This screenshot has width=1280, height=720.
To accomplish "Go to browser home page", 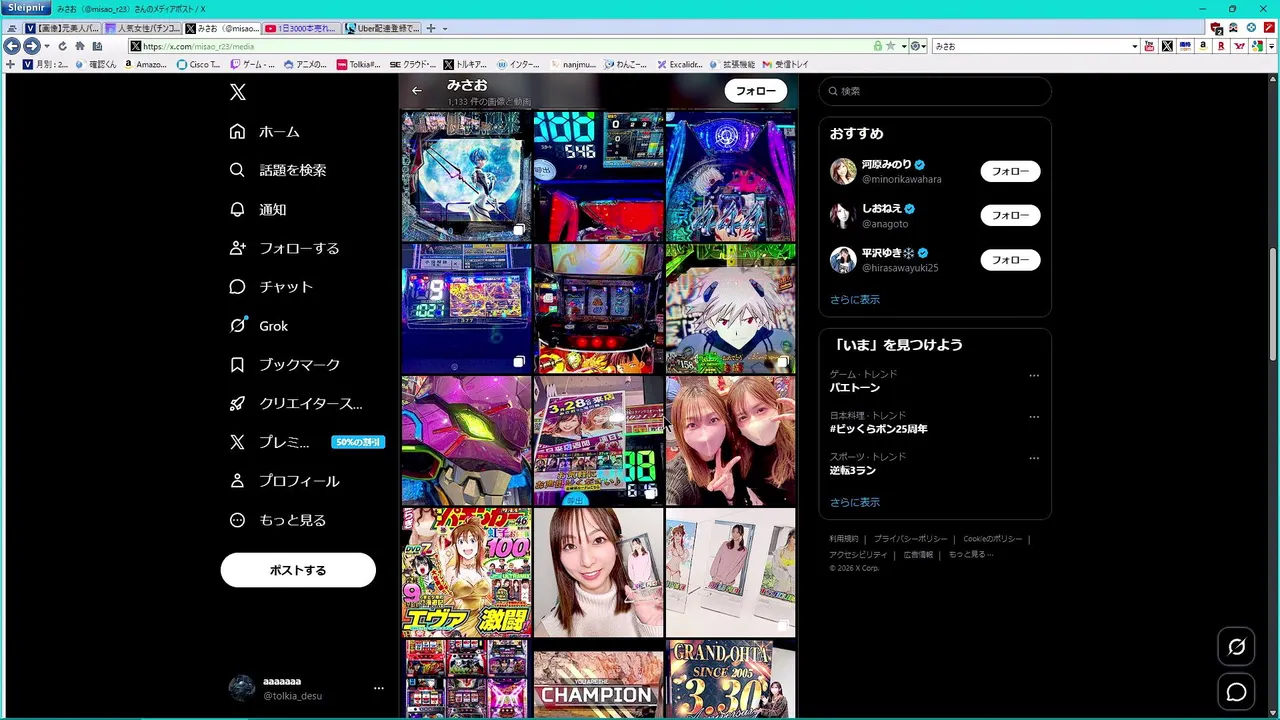I will (x=80, y=46).
